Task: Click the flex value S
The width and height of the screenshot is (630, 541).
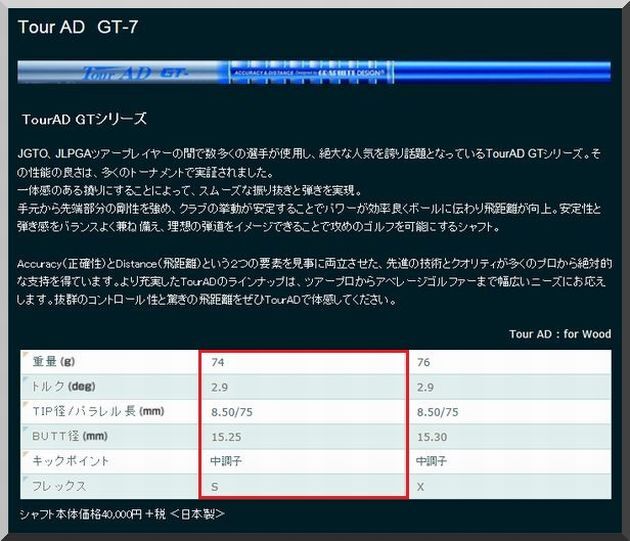Action: (215, 487)
